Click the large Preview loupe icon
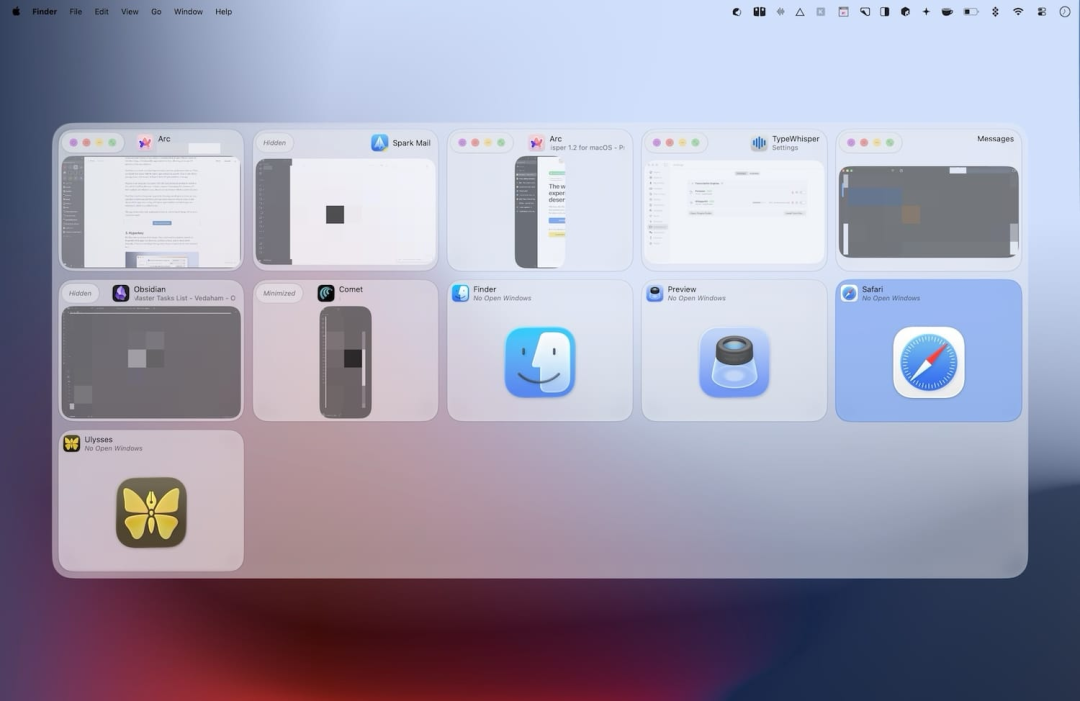This screenshot has width=1080, height=701. [734, 362]
